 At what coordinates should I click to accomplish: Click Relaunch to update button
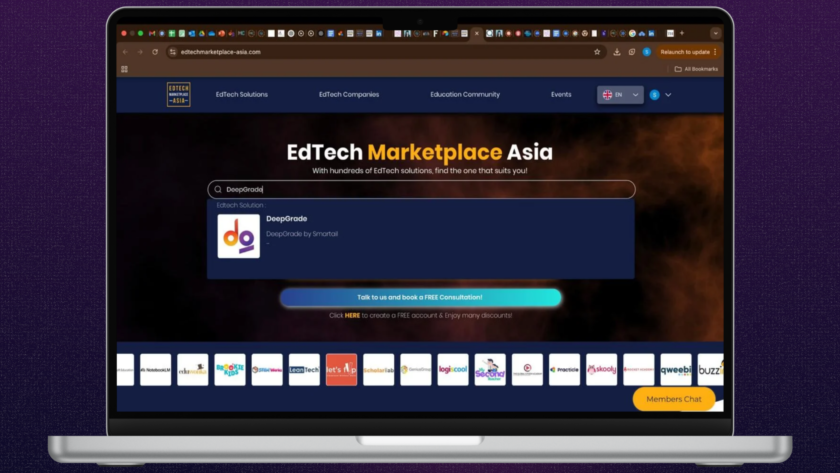685,52
